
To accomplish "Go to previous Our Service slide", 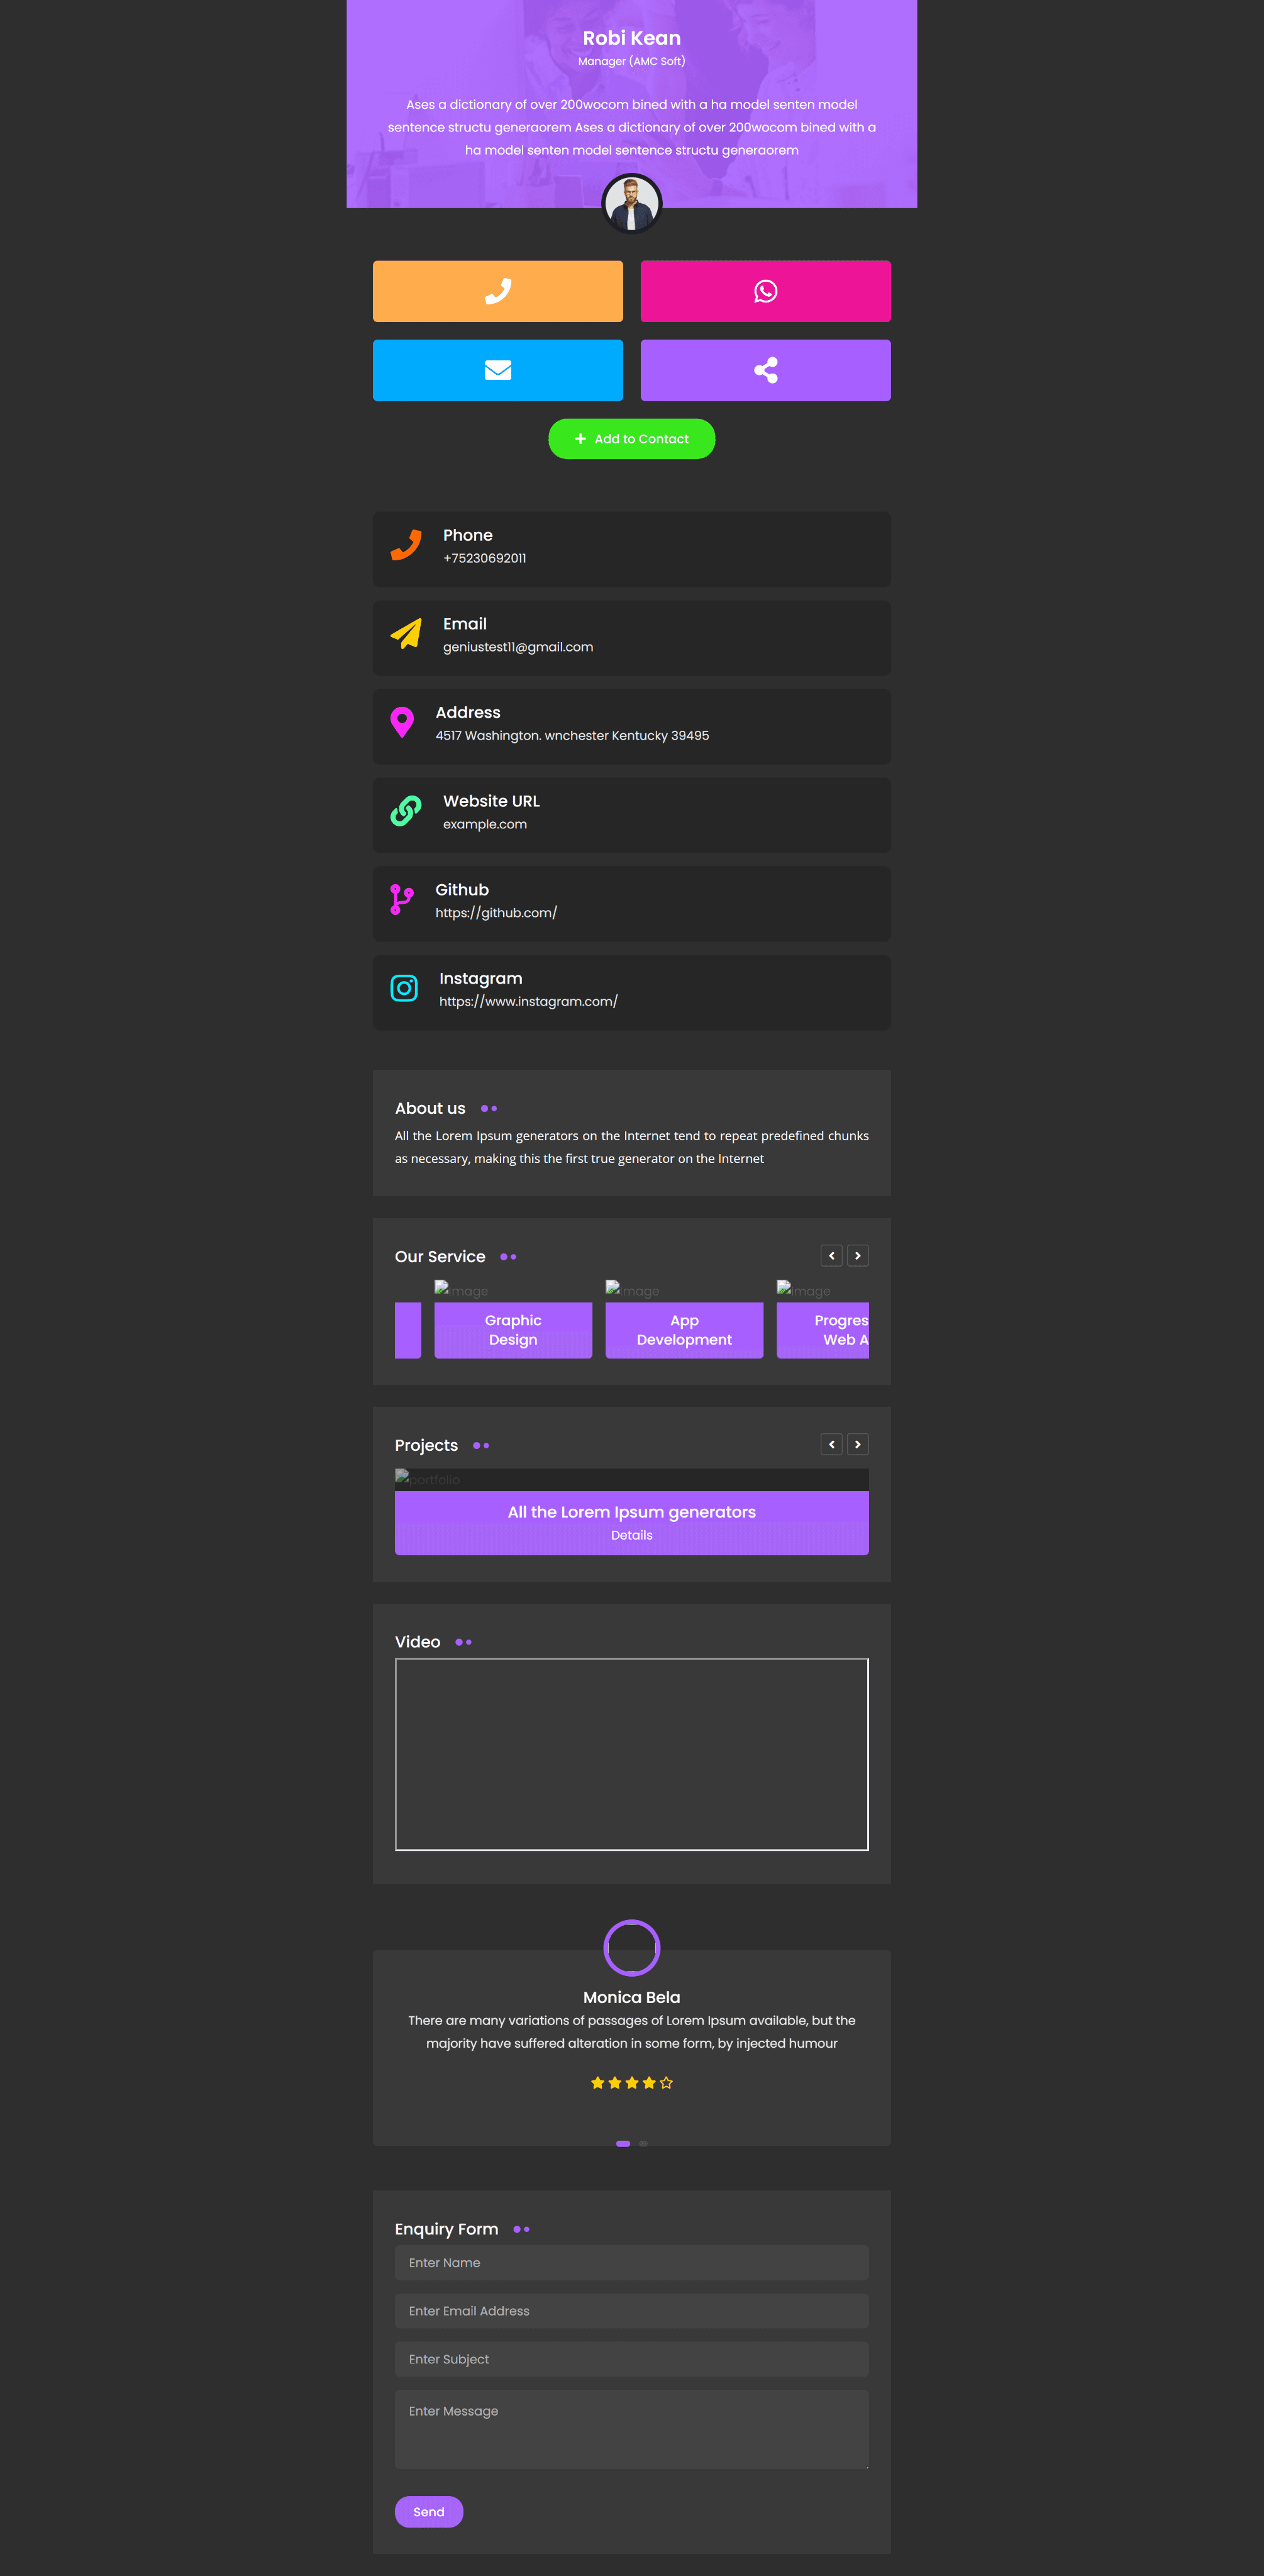I will tap(831, 1255).
